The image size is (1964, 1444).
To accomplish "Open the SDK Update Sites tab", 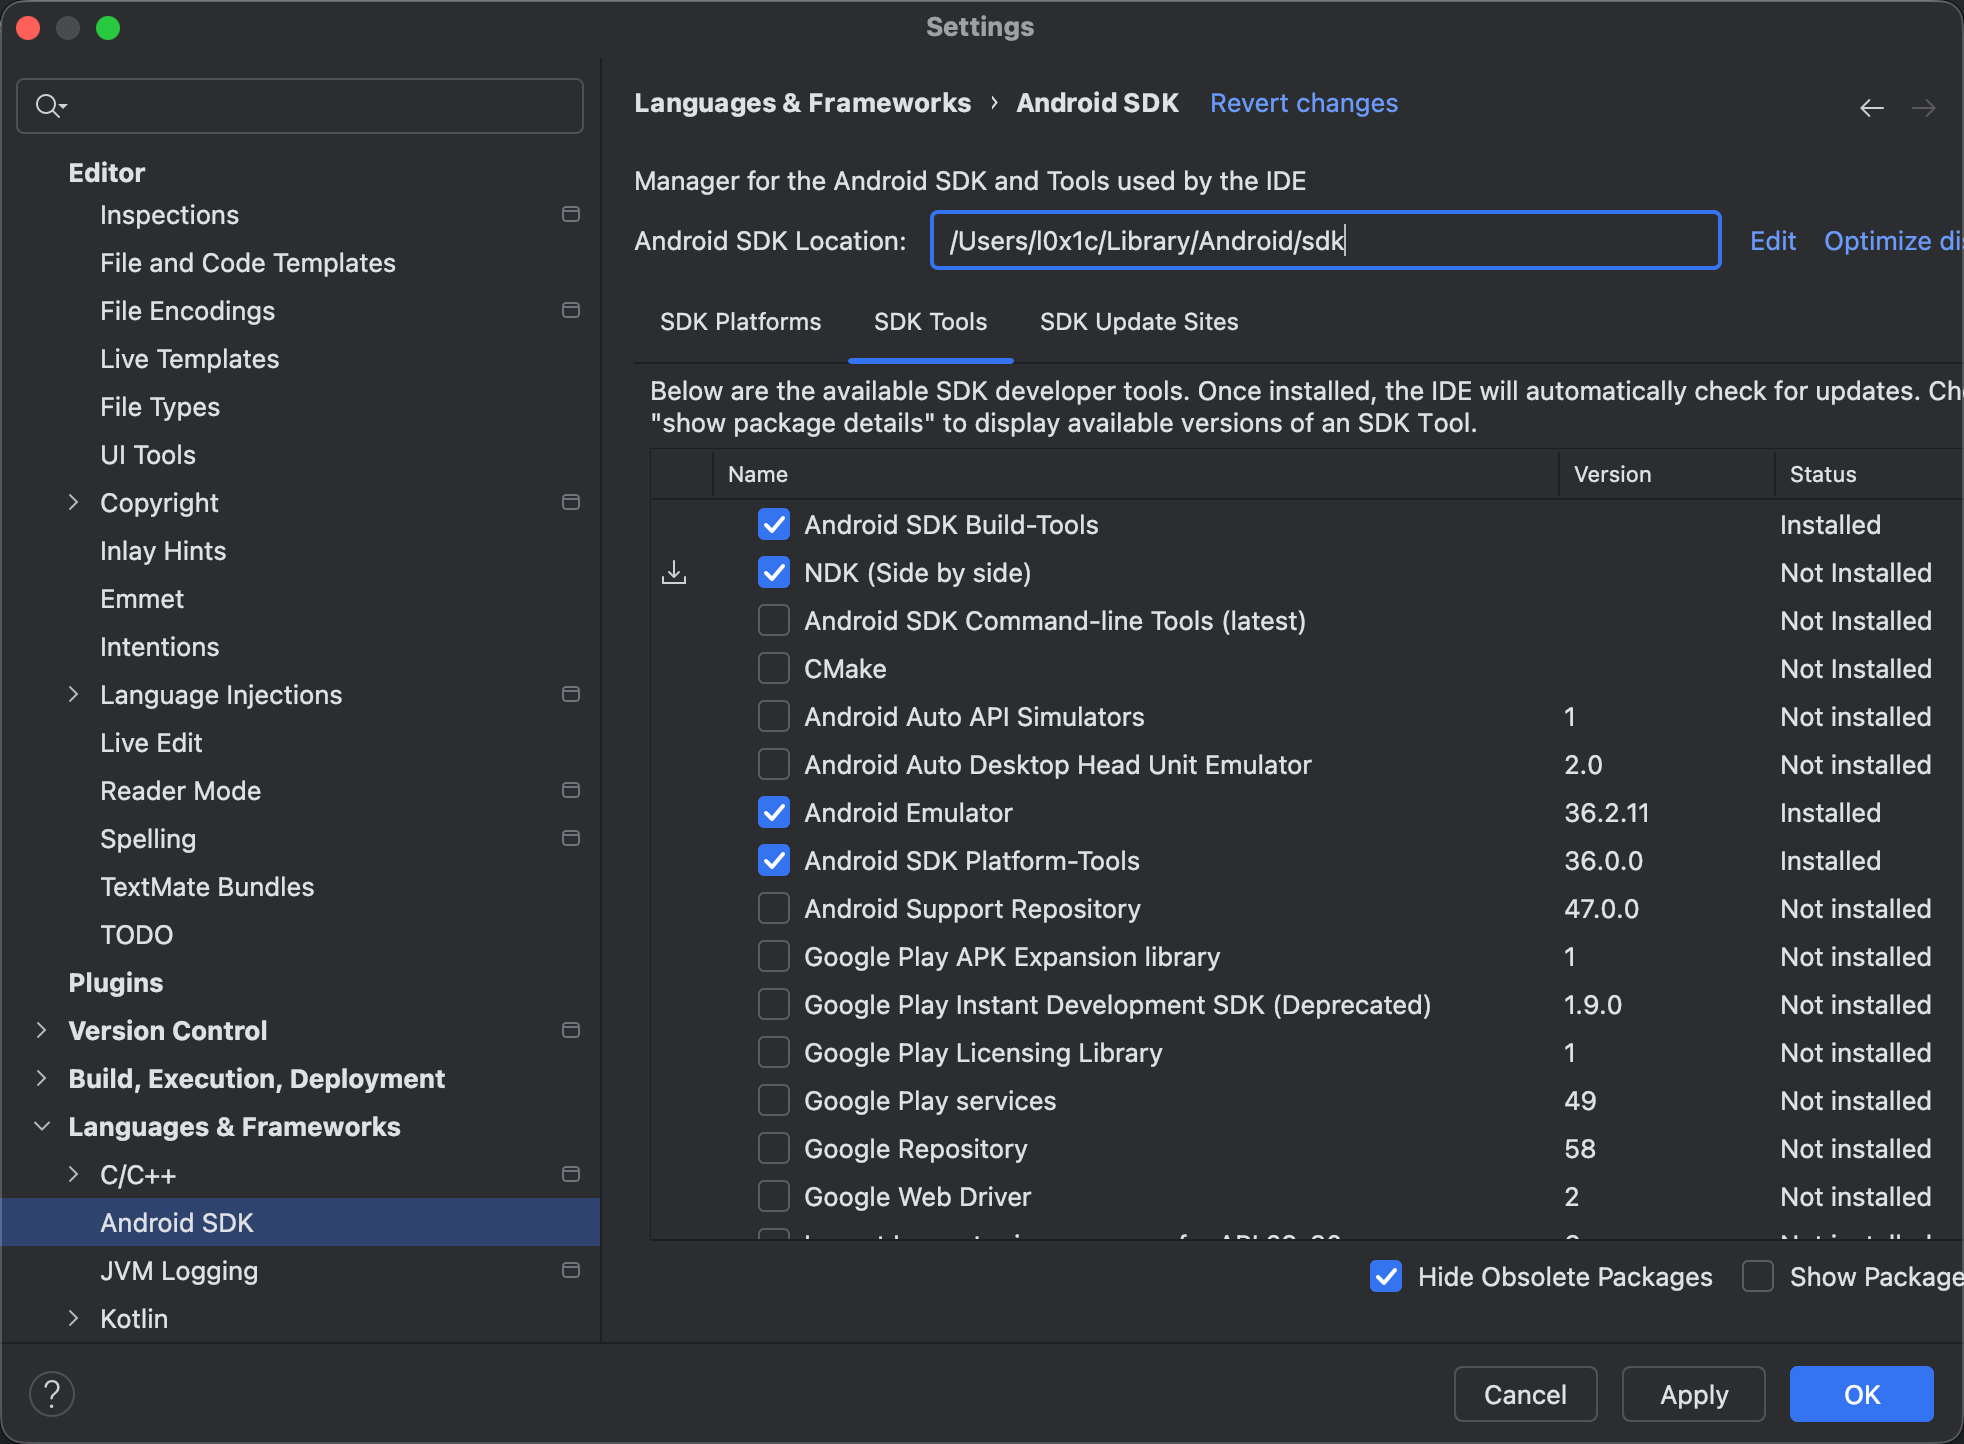I will [x=1138, y=322].
